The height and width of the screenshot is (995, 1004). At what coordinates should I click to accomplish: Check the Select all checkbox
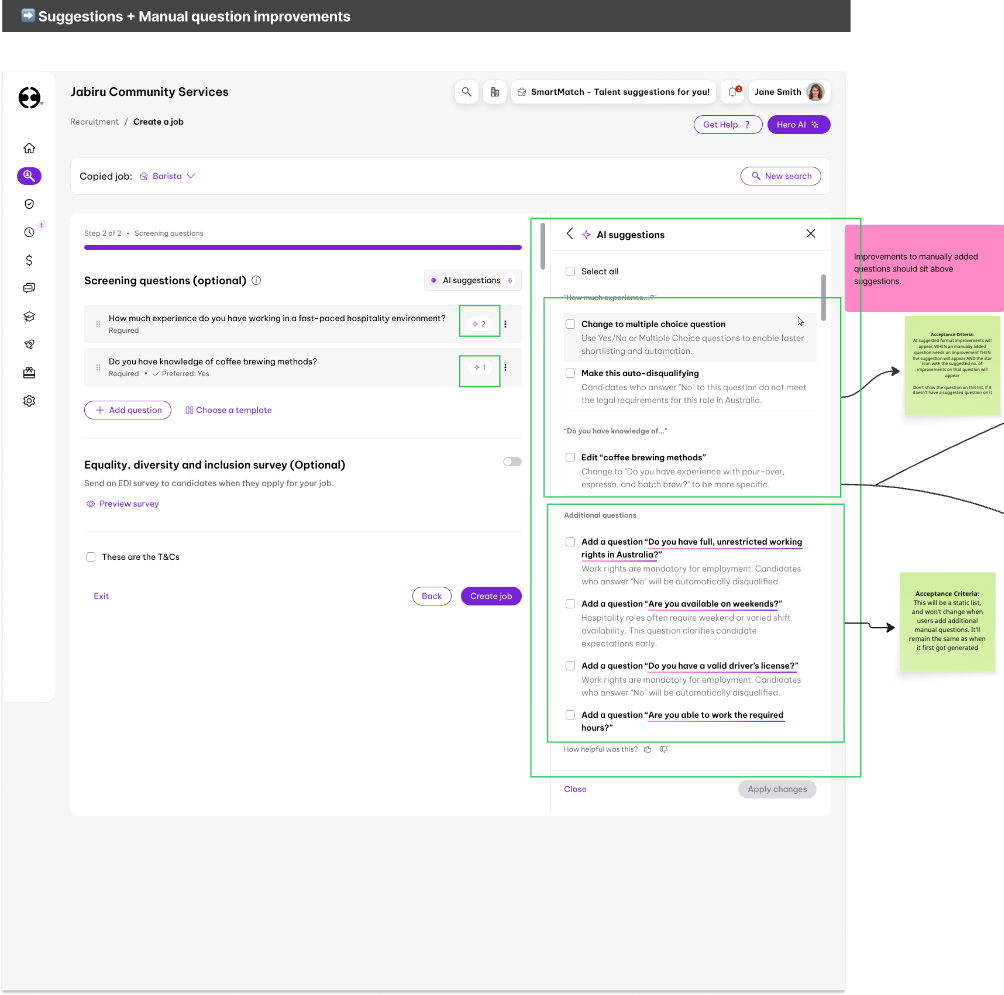tap(570, 271)
